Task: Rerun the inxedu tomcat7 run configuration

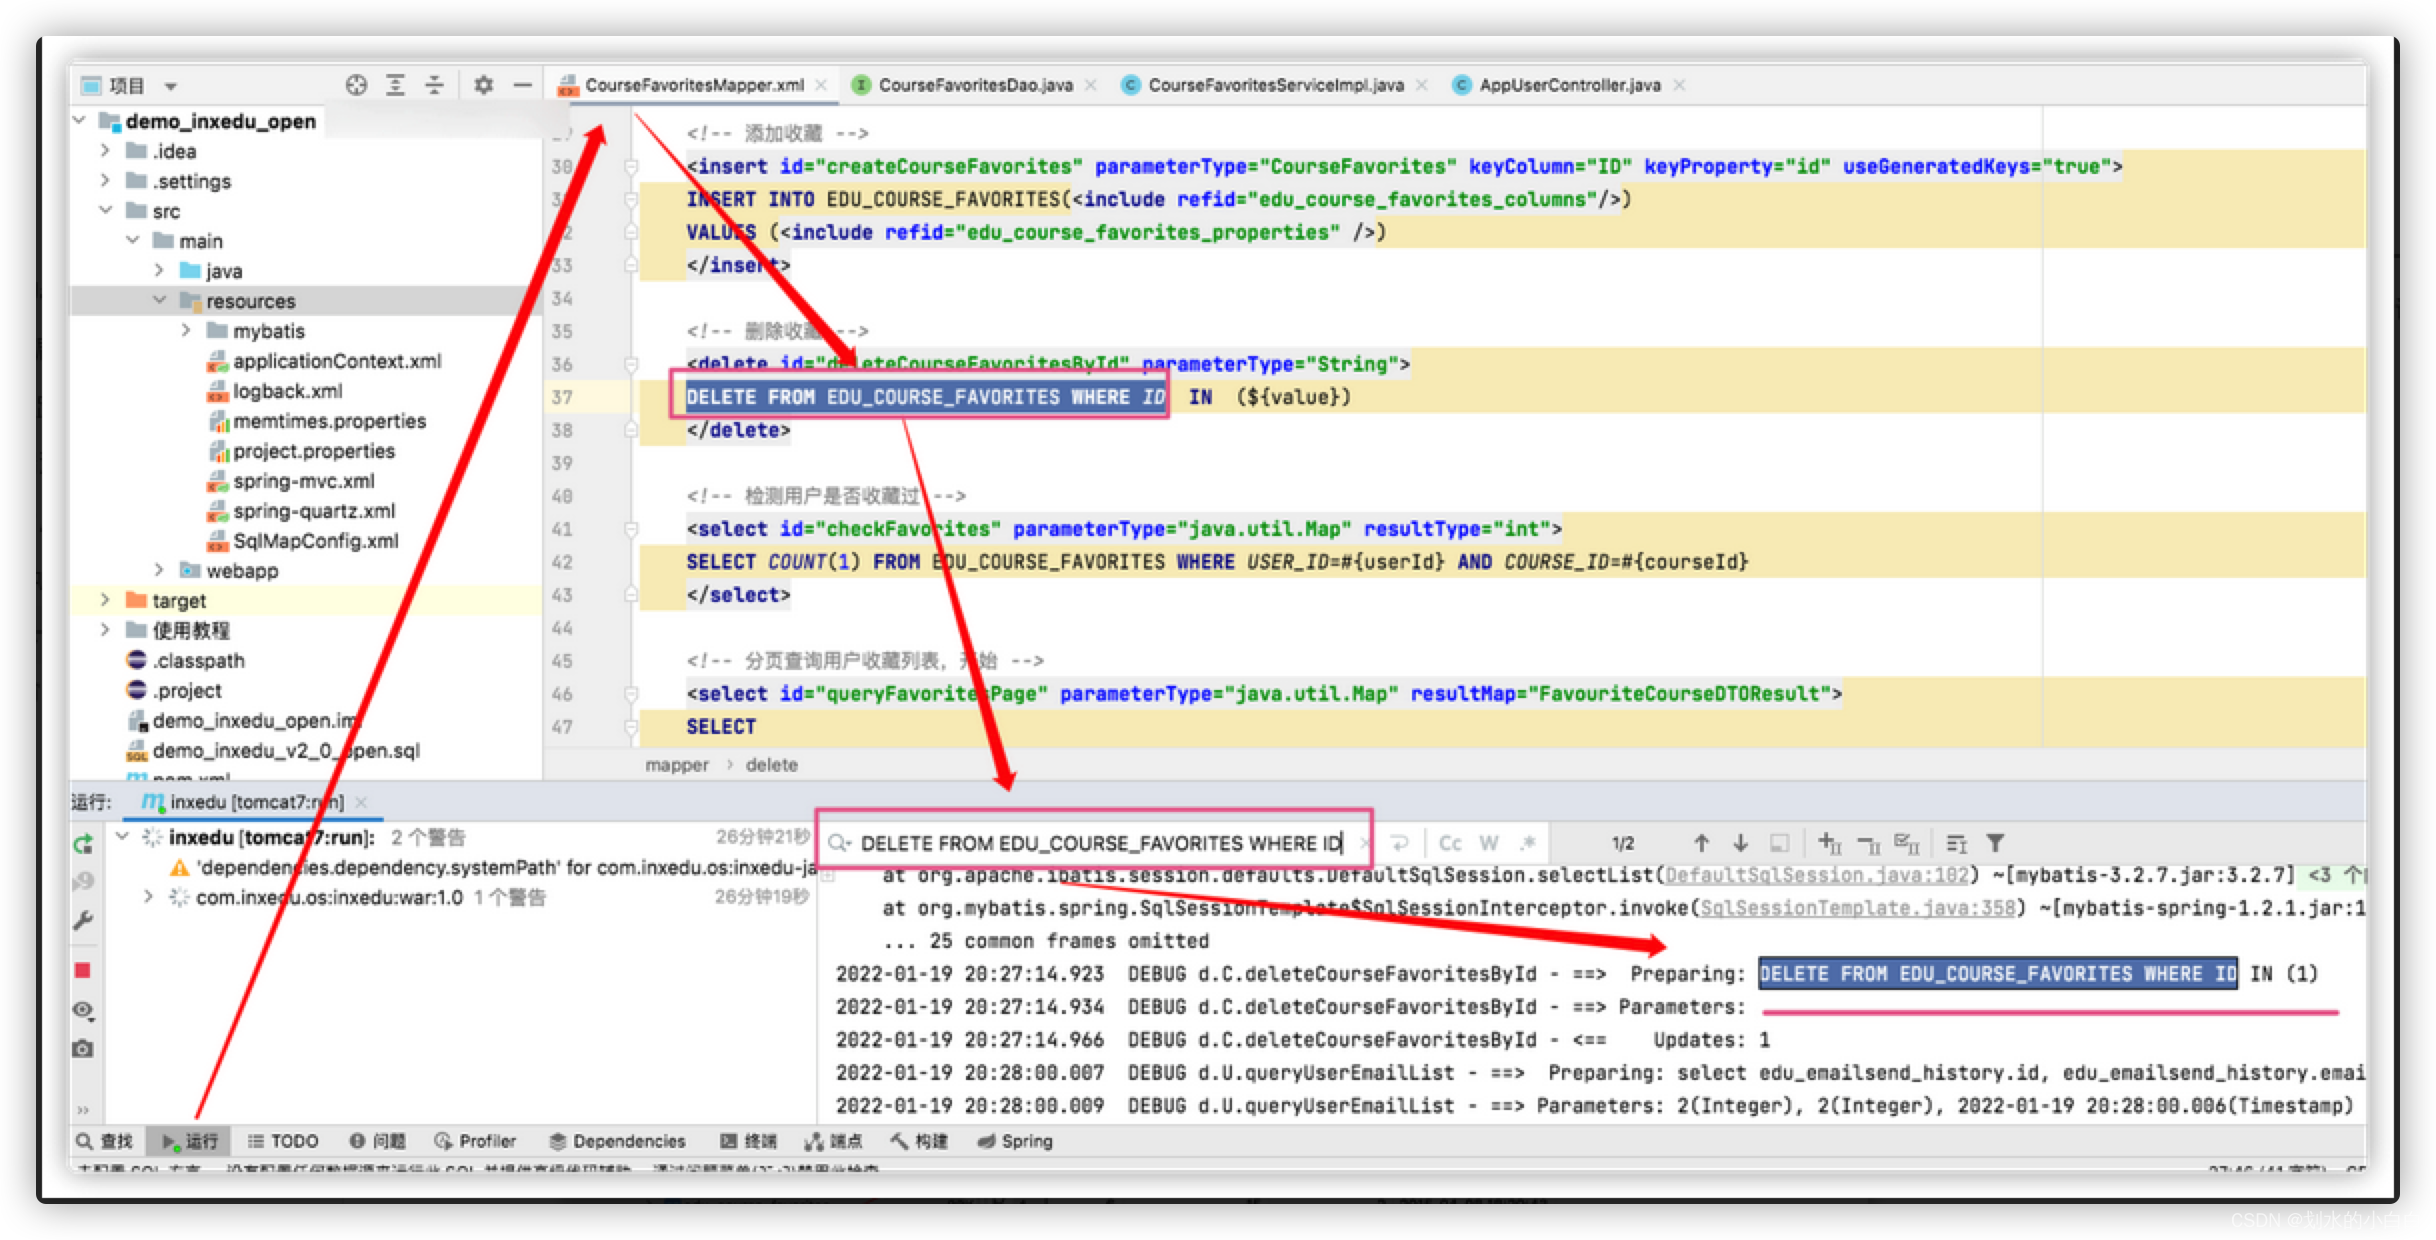Action: pyautogui.click(x=84, y=844)
